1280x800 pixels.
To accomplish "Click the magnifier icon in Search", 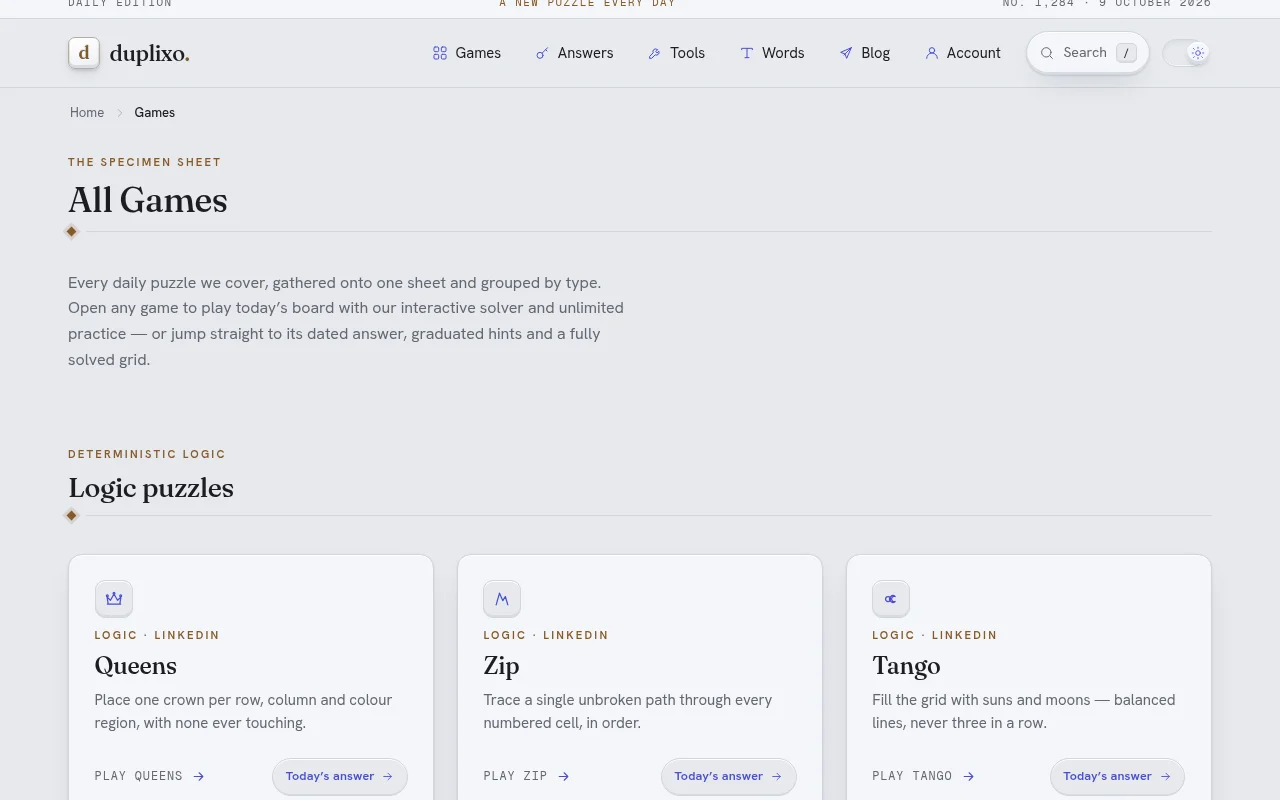I will pyautogui.click(x=1047, y=53).
